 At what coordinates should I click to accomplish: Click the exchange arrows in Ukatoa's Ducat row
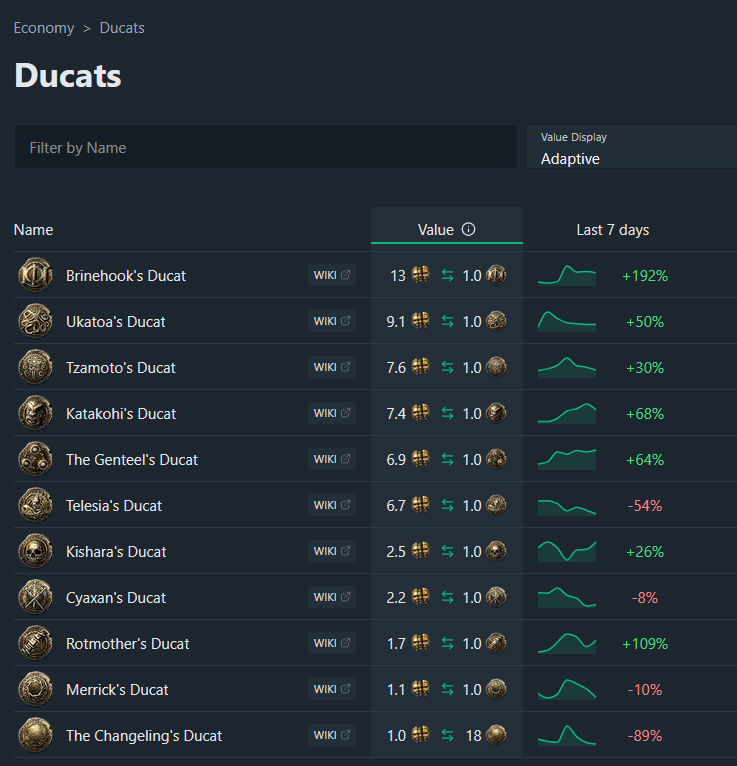click(447, 321)
